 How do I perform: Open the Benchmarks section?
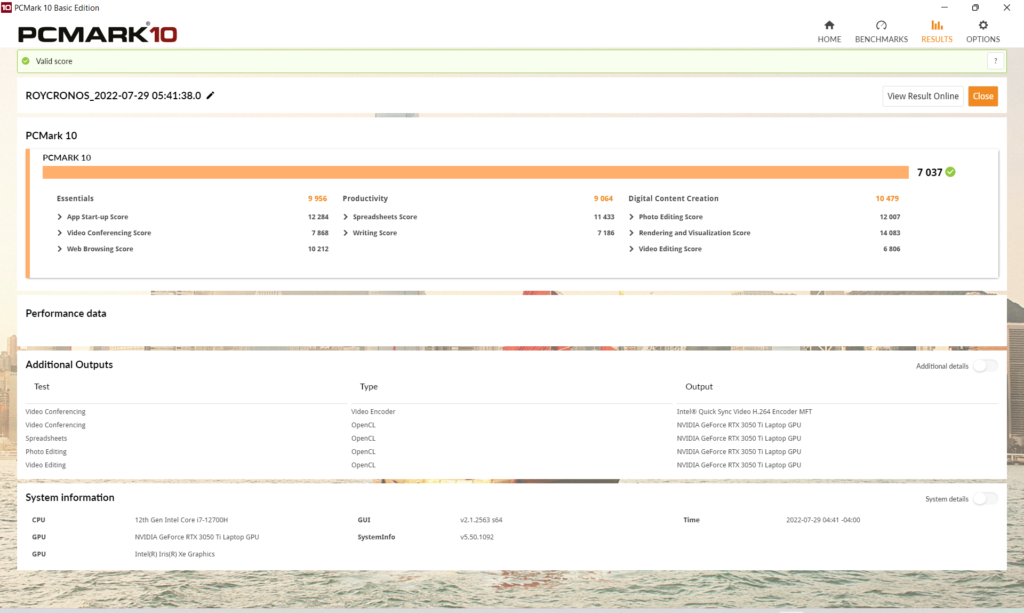coord(881,31)
